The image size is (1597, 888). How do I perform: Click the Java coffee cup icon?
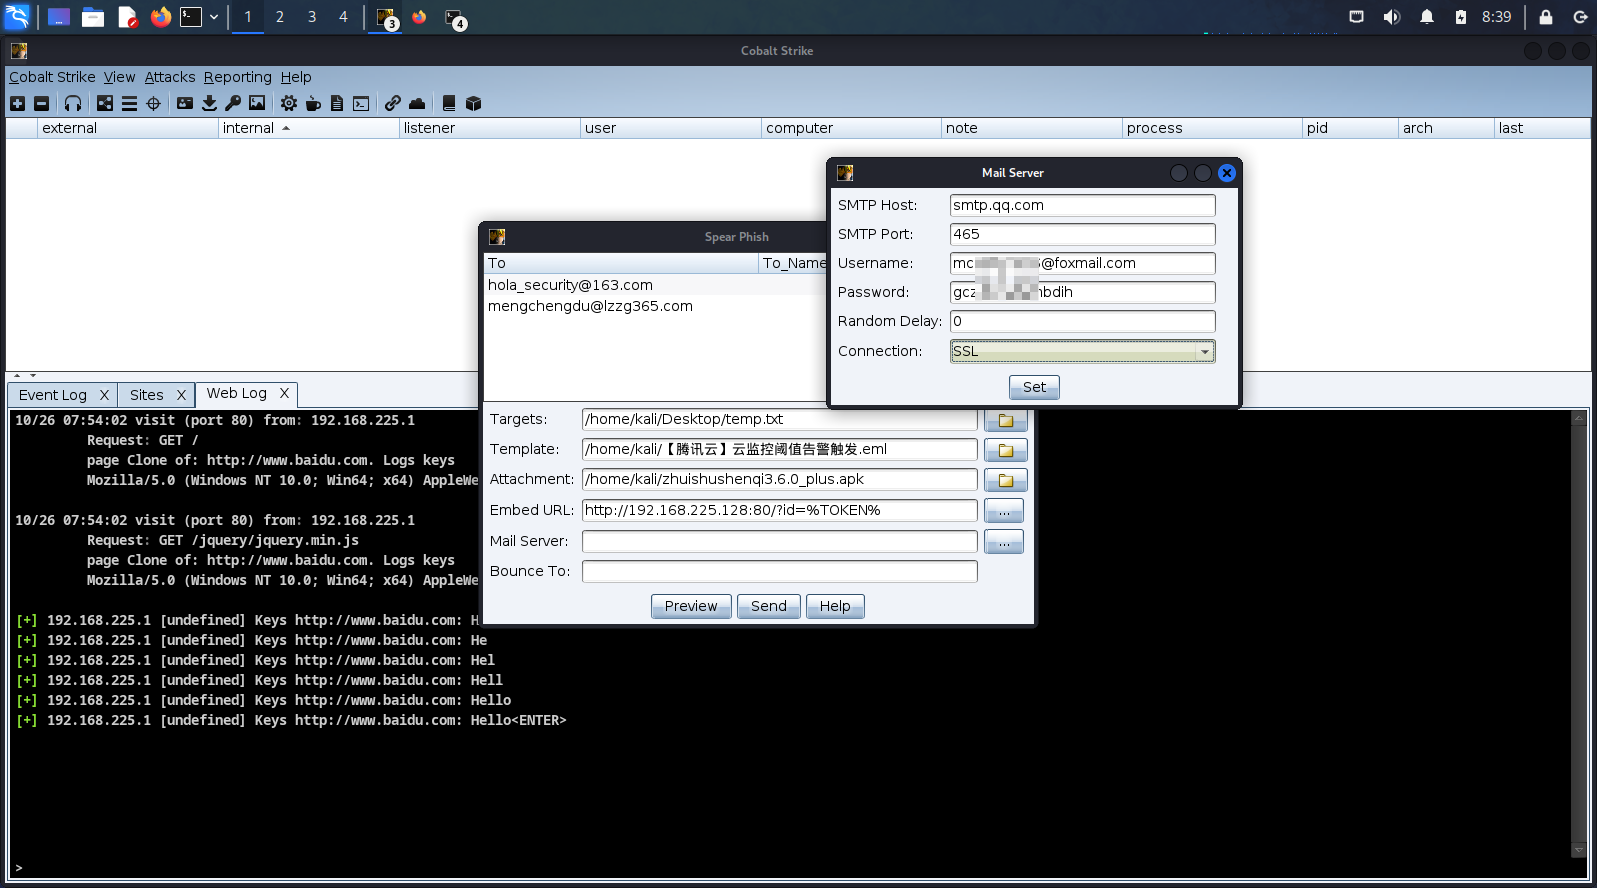click(313, 103)
